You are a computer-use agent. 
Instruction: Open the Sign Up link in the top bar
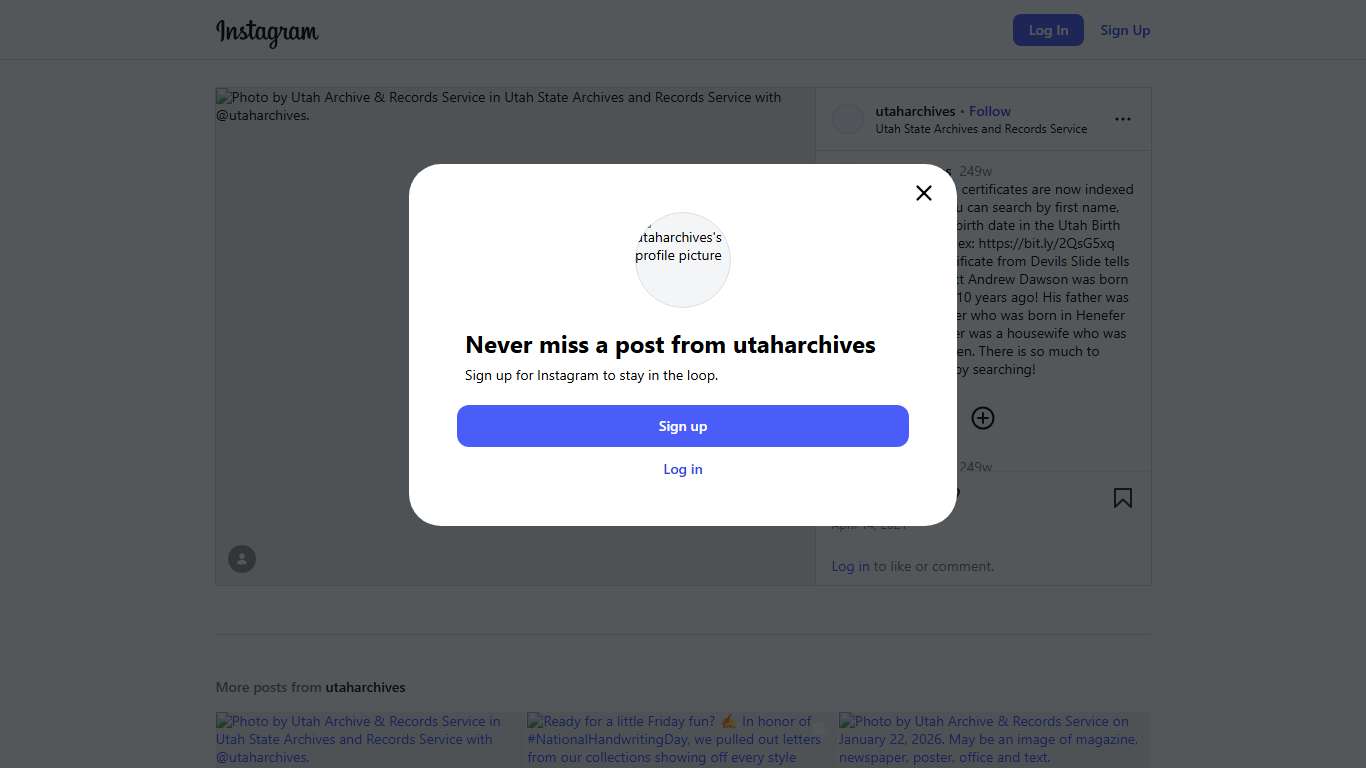point(1125,30)
